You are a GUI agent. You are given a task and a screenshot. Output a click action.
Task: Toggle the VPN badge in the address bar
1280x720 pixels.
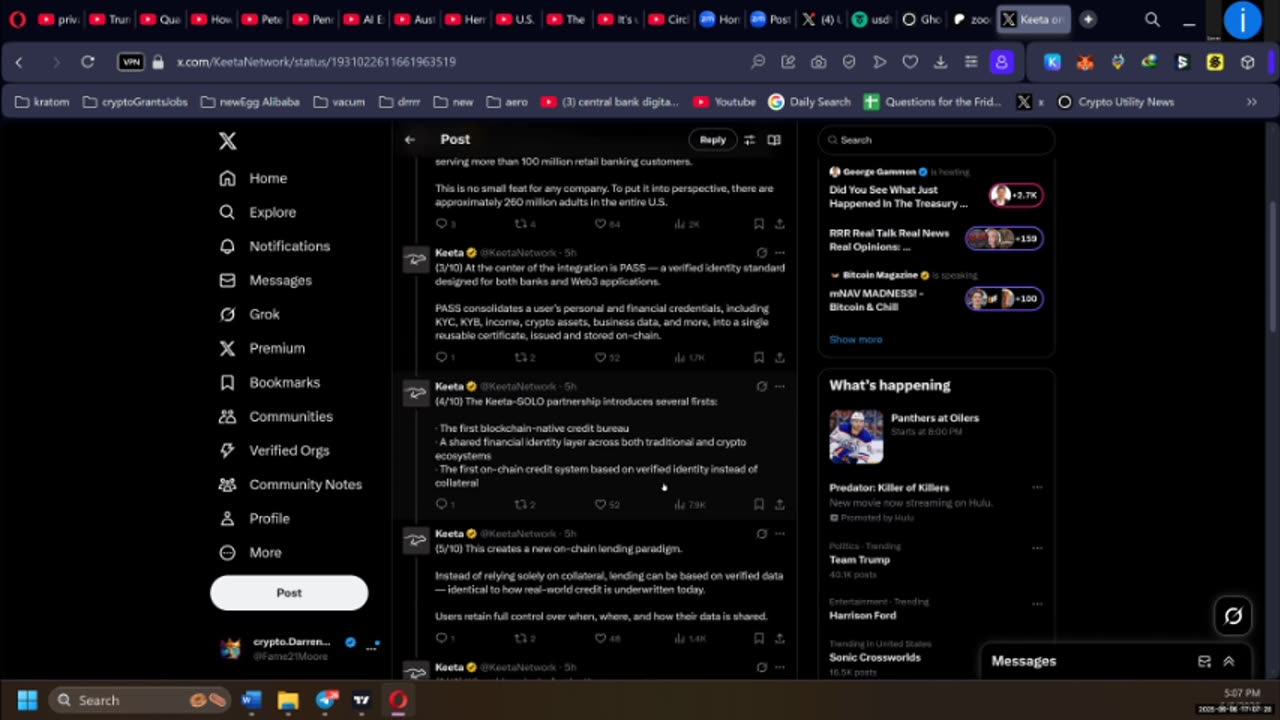click(x=131, y=62)
